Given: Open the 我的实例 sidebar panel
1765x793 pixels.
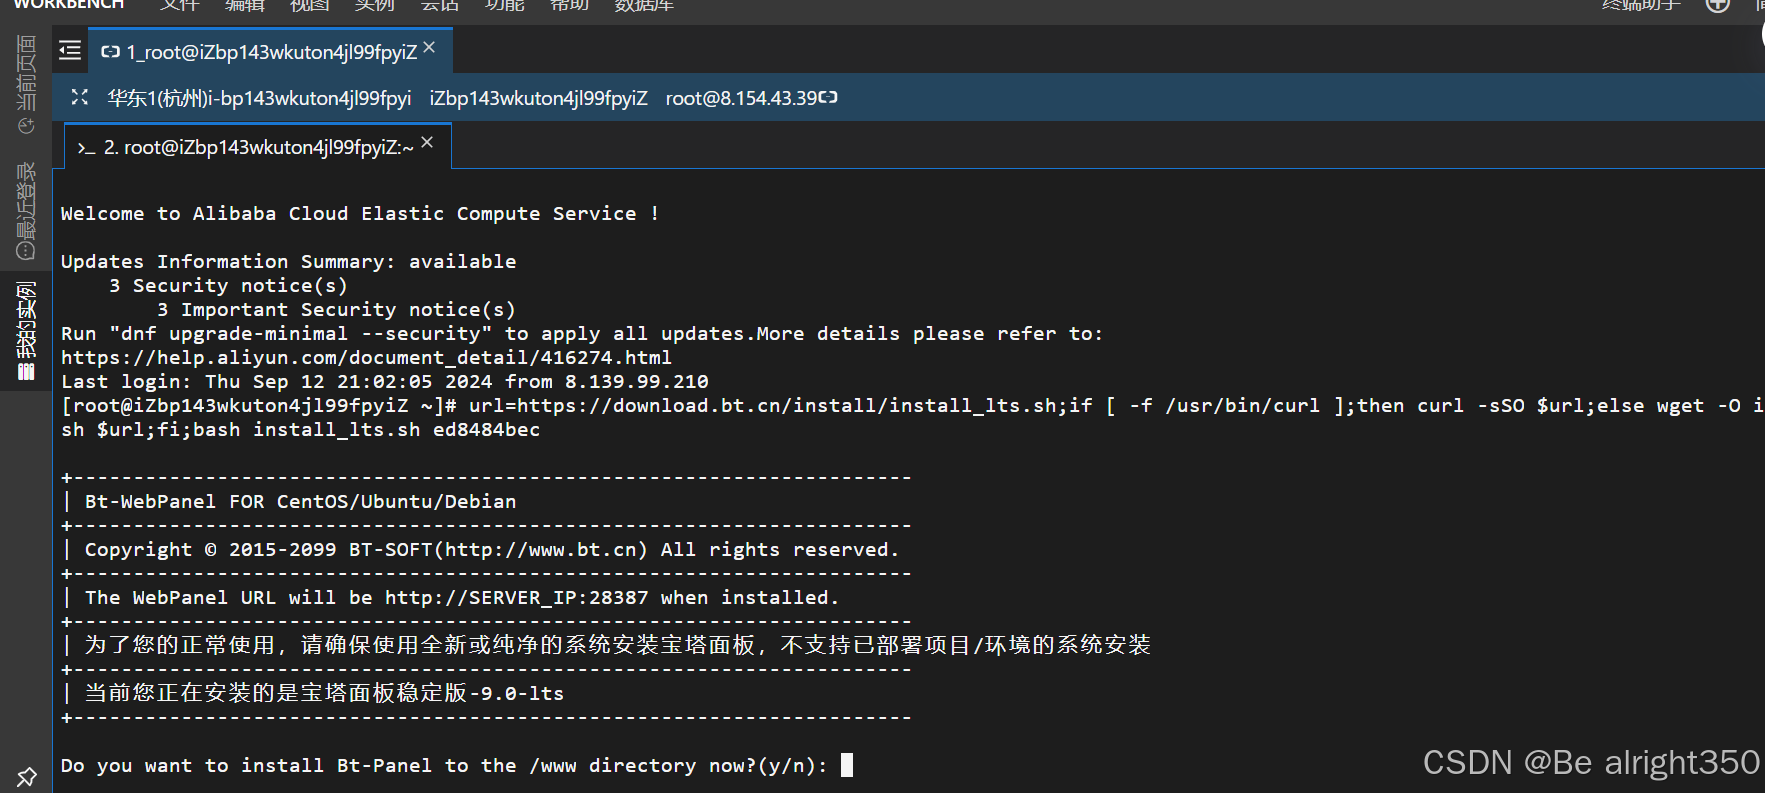Looking at the screenshot, I should coord(26,330).
